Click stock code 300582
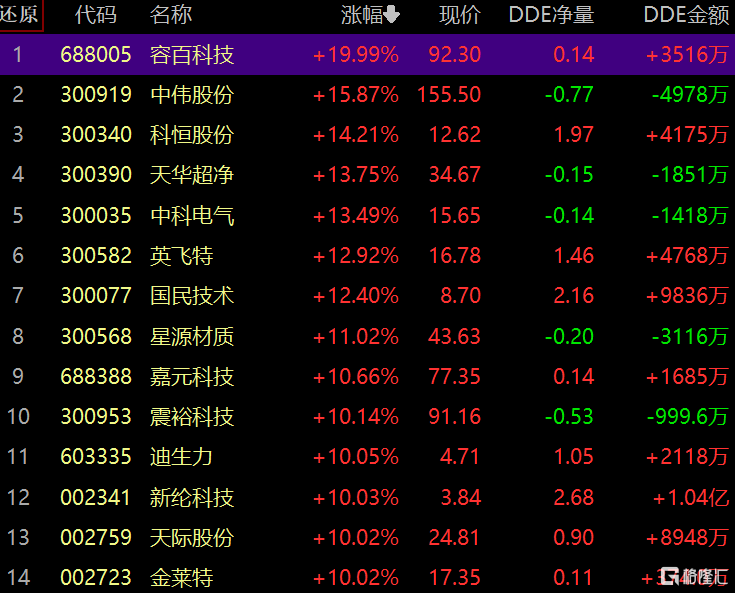The height and width of the screenshot is (593, 735). click(x=96, y=256)
